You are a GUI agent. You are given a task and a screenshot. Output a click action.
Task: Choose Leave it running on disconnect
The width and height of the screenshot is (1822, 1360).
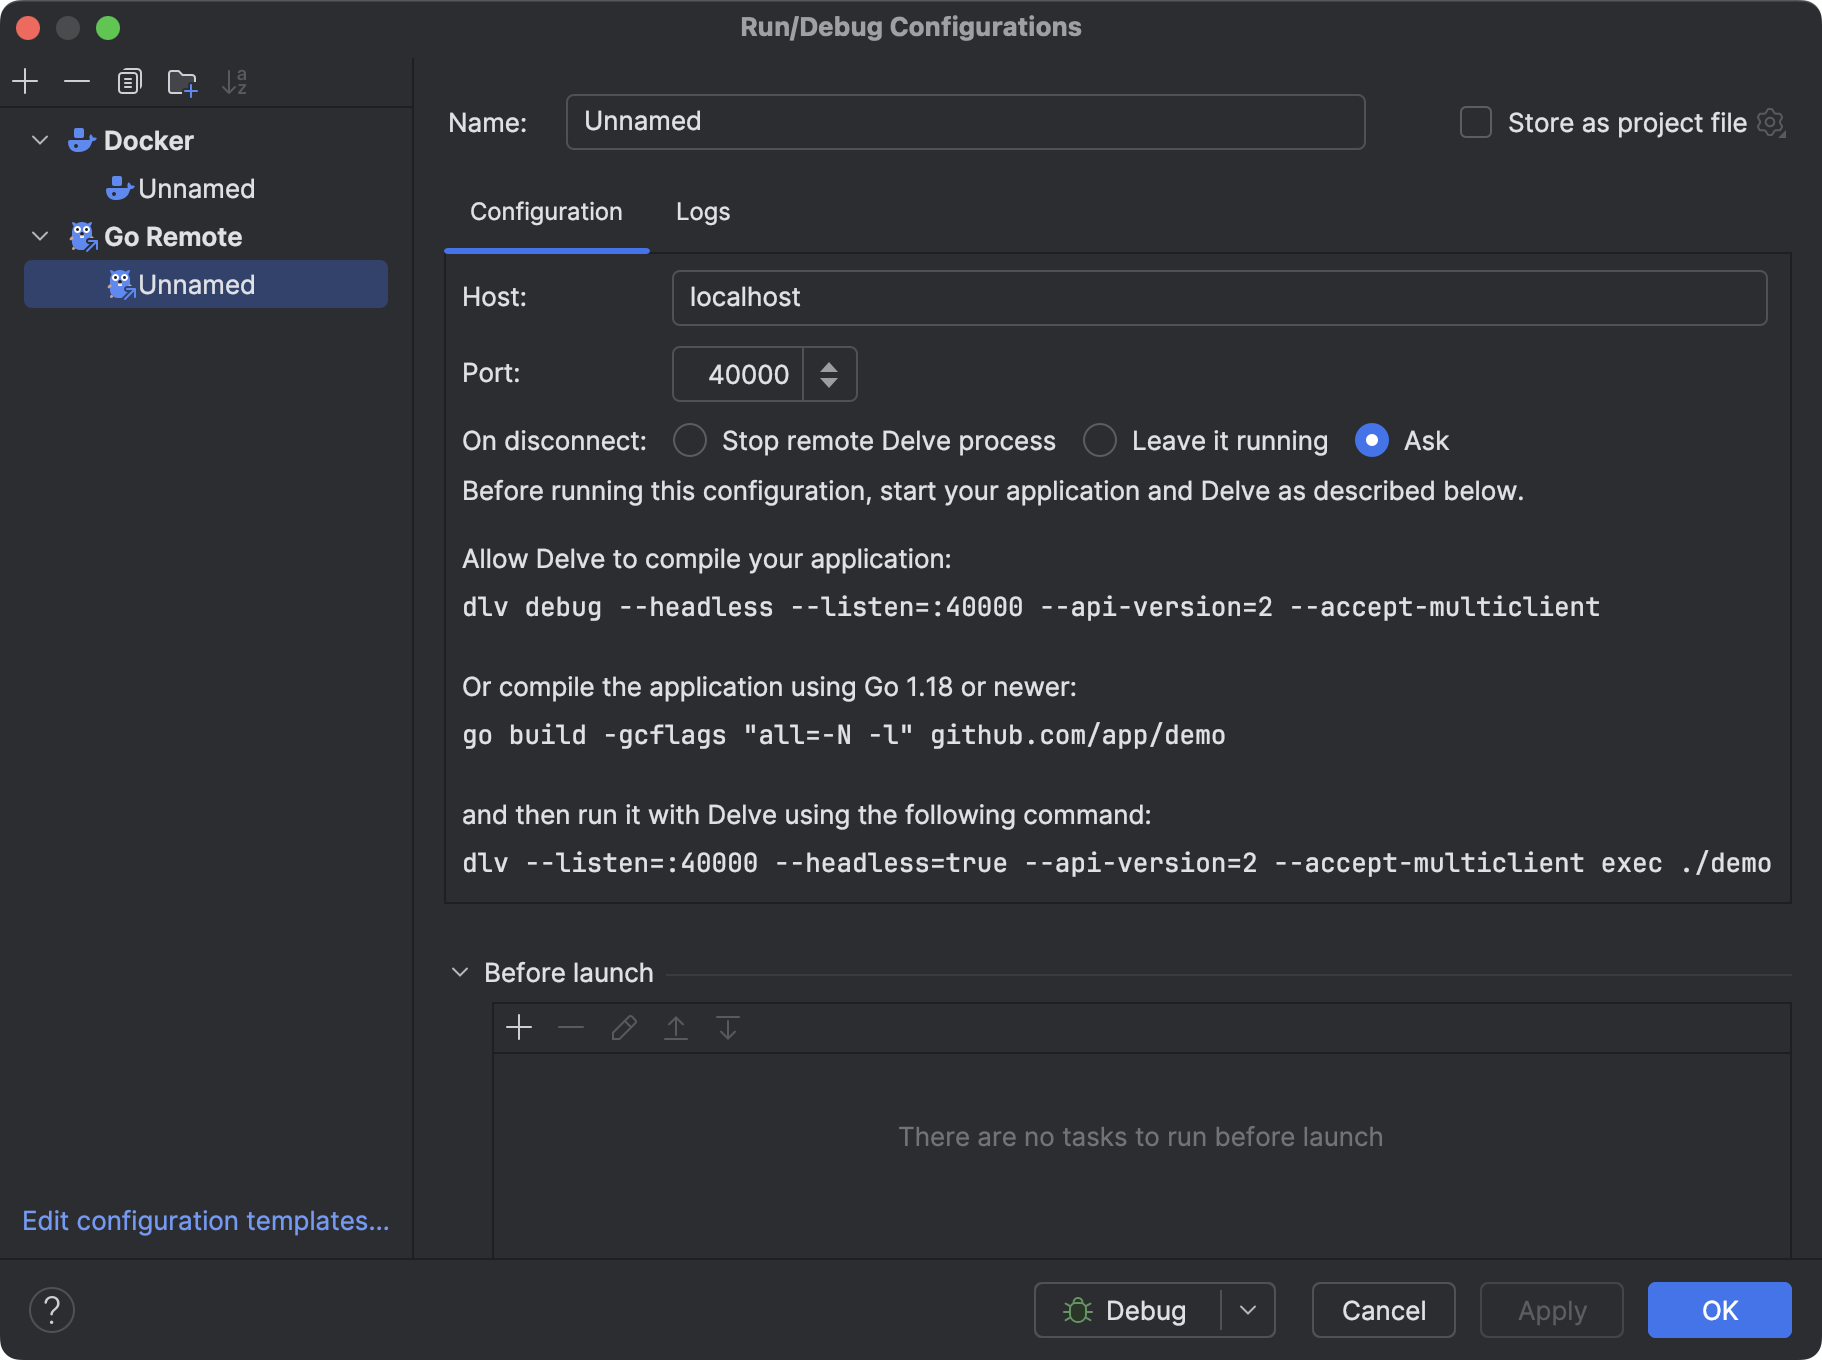(1098, 440)
